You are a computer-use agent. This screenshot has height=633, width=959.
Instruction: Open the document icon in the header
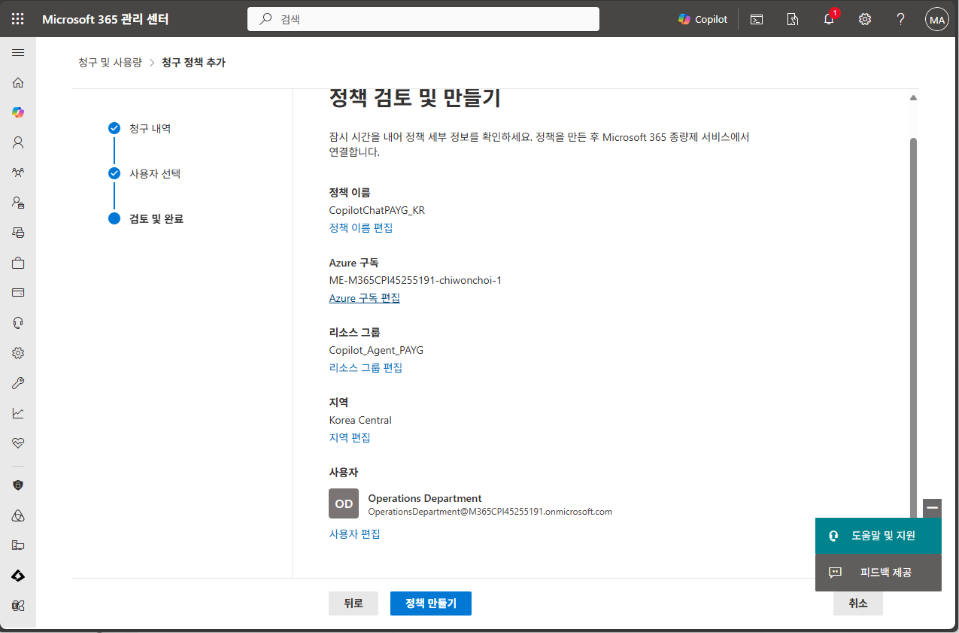pos(792,20)
